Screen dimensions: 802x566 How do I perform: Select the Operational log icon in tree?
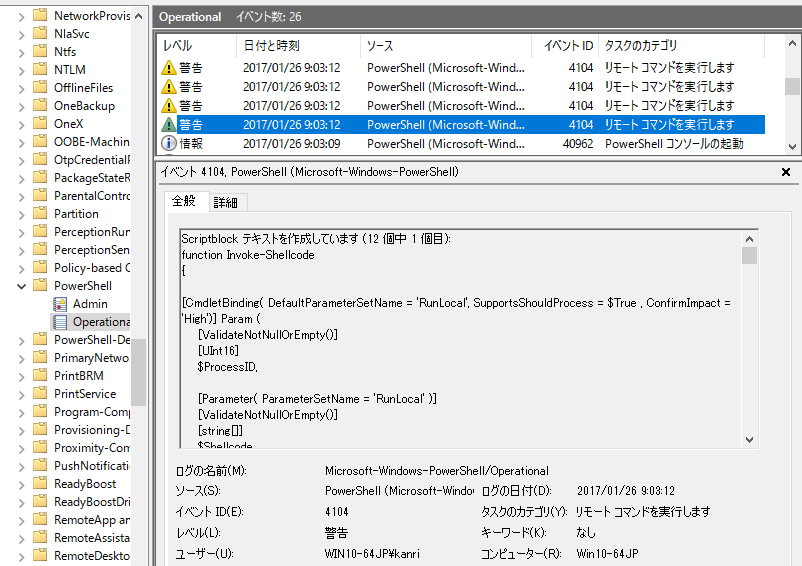pos(60,322)
